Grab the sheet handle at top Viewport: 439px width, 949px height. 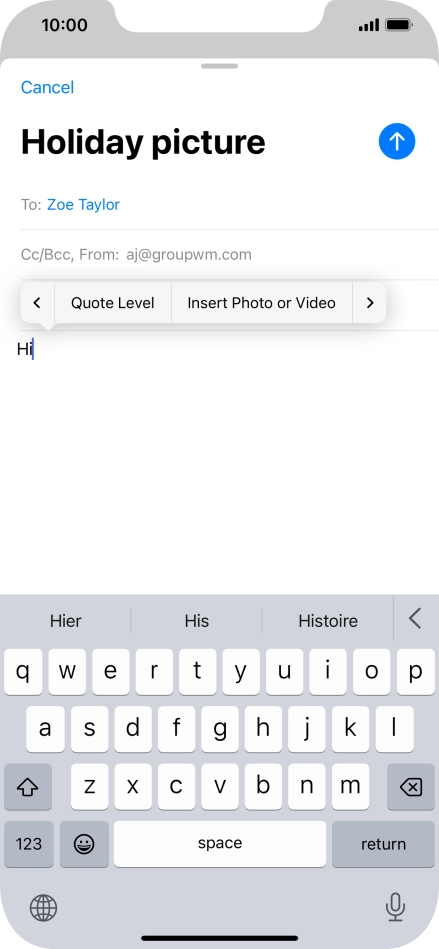coord(219,66)
